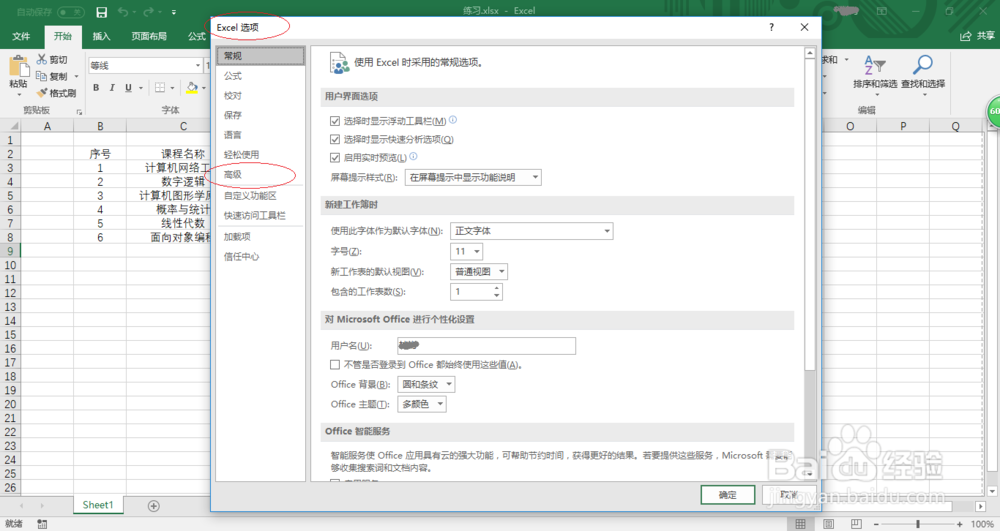This screenshot has width=1000, height=531.
Task: Open the 文件 ribbon tab
Action: [21, 36]
